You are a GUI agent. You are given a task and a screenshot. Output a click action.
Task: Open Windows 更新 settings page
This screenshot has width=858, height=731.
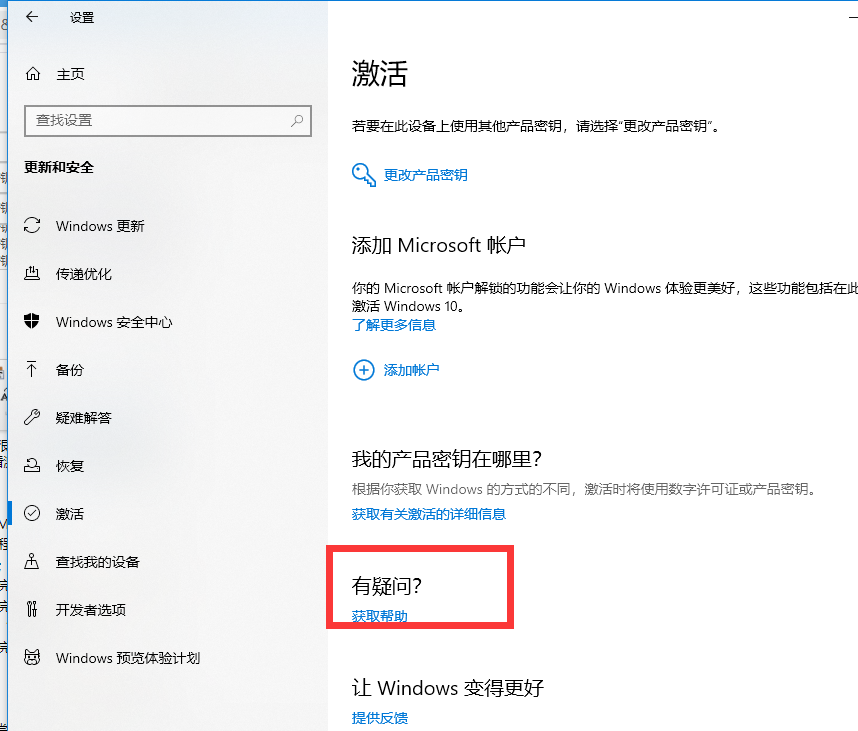point(100,226)
